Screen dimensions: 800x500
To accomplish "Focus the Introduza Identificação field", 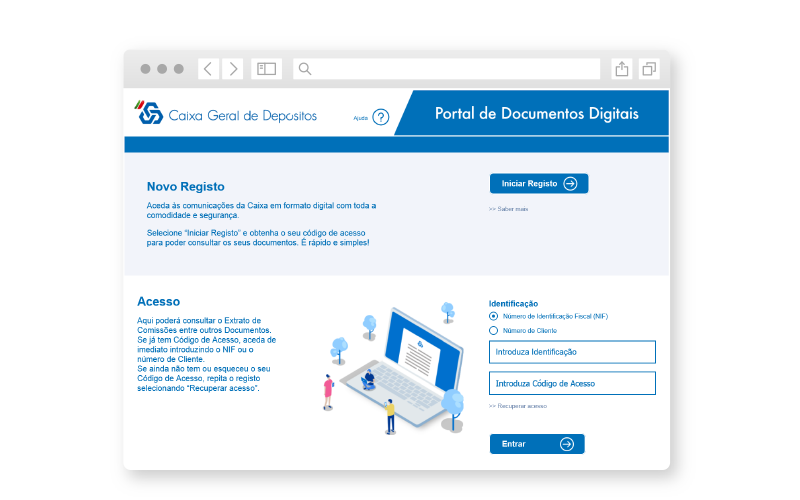I will coord(572,352).
